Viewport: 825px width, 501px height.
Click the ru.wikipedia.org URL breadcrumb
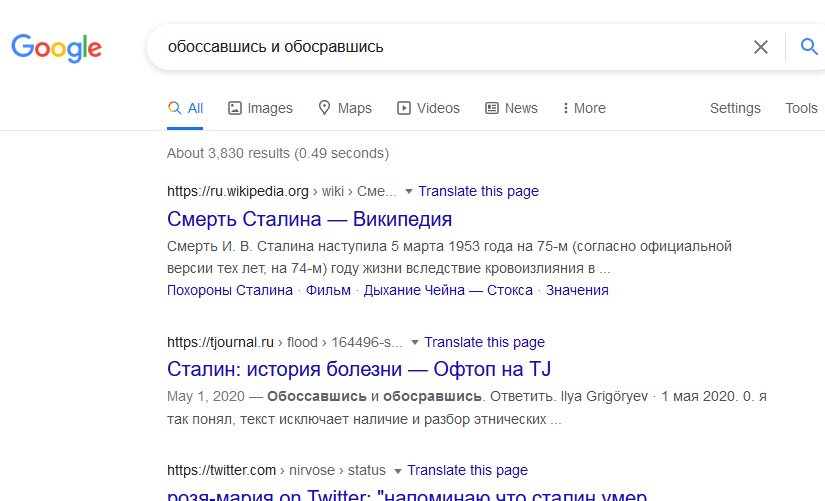click(x=282, y=191)
